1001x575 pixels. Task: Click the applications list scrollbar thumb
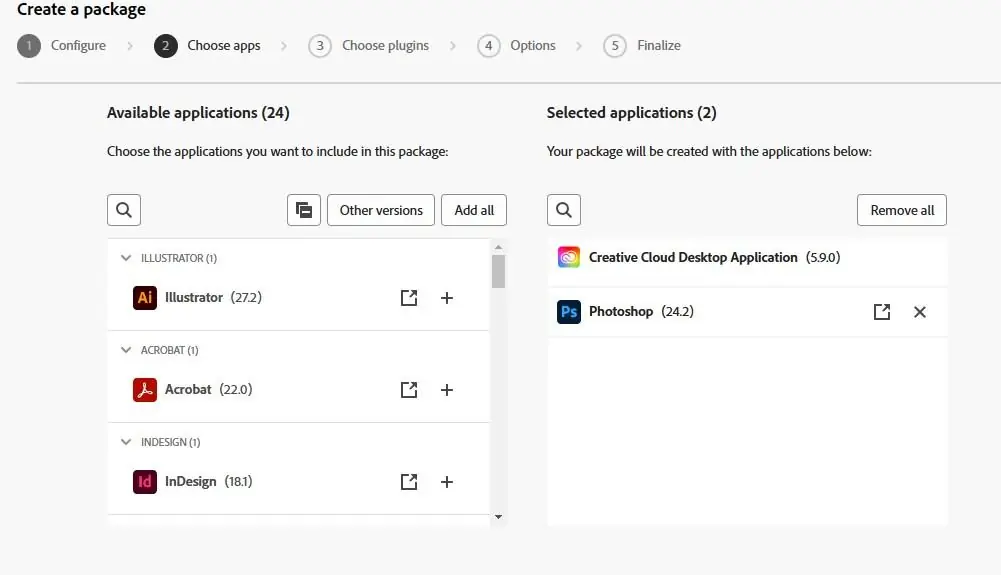click(x=499, y=272)
